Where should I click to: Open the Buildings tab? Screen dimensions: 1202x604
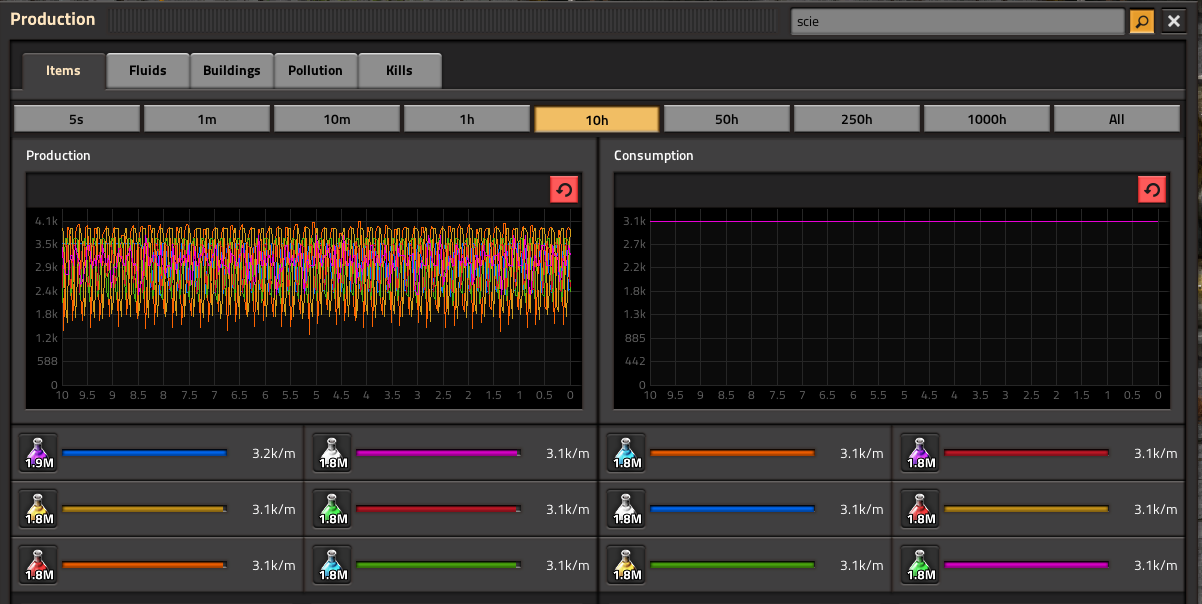232,71
